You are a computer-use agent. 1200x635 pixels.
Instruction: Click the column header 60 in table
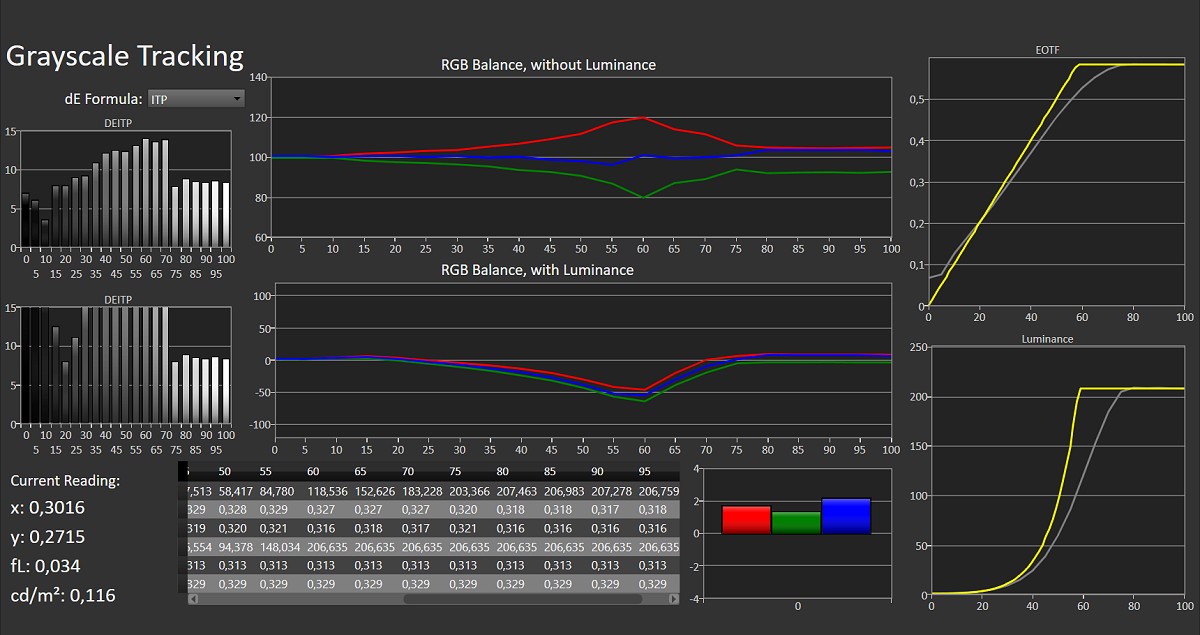[313, 471]
